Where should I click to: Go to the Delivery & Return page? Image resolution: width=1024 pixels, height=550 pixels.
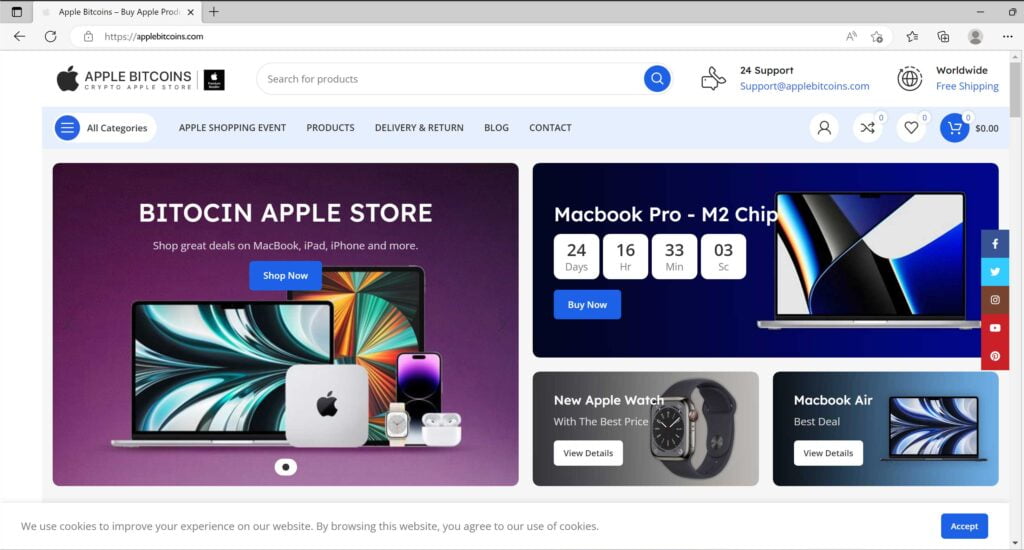[x=419, y=128]
